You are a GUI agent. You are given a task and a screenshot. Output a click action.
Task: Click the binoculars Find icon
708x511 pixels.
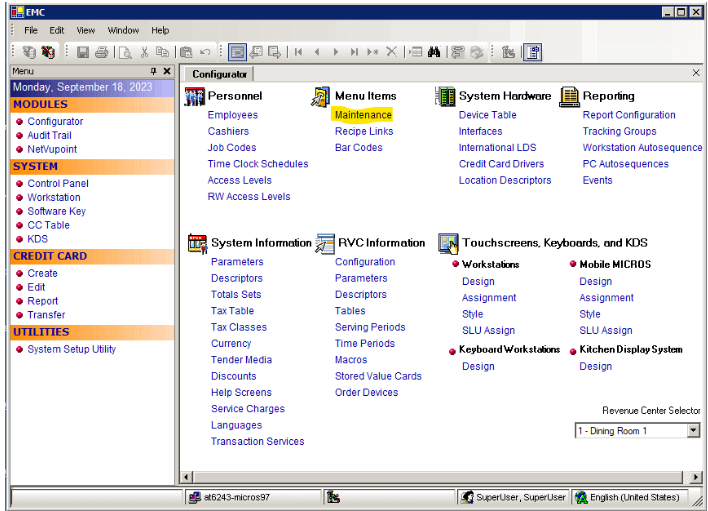click(x=434, y=51)
